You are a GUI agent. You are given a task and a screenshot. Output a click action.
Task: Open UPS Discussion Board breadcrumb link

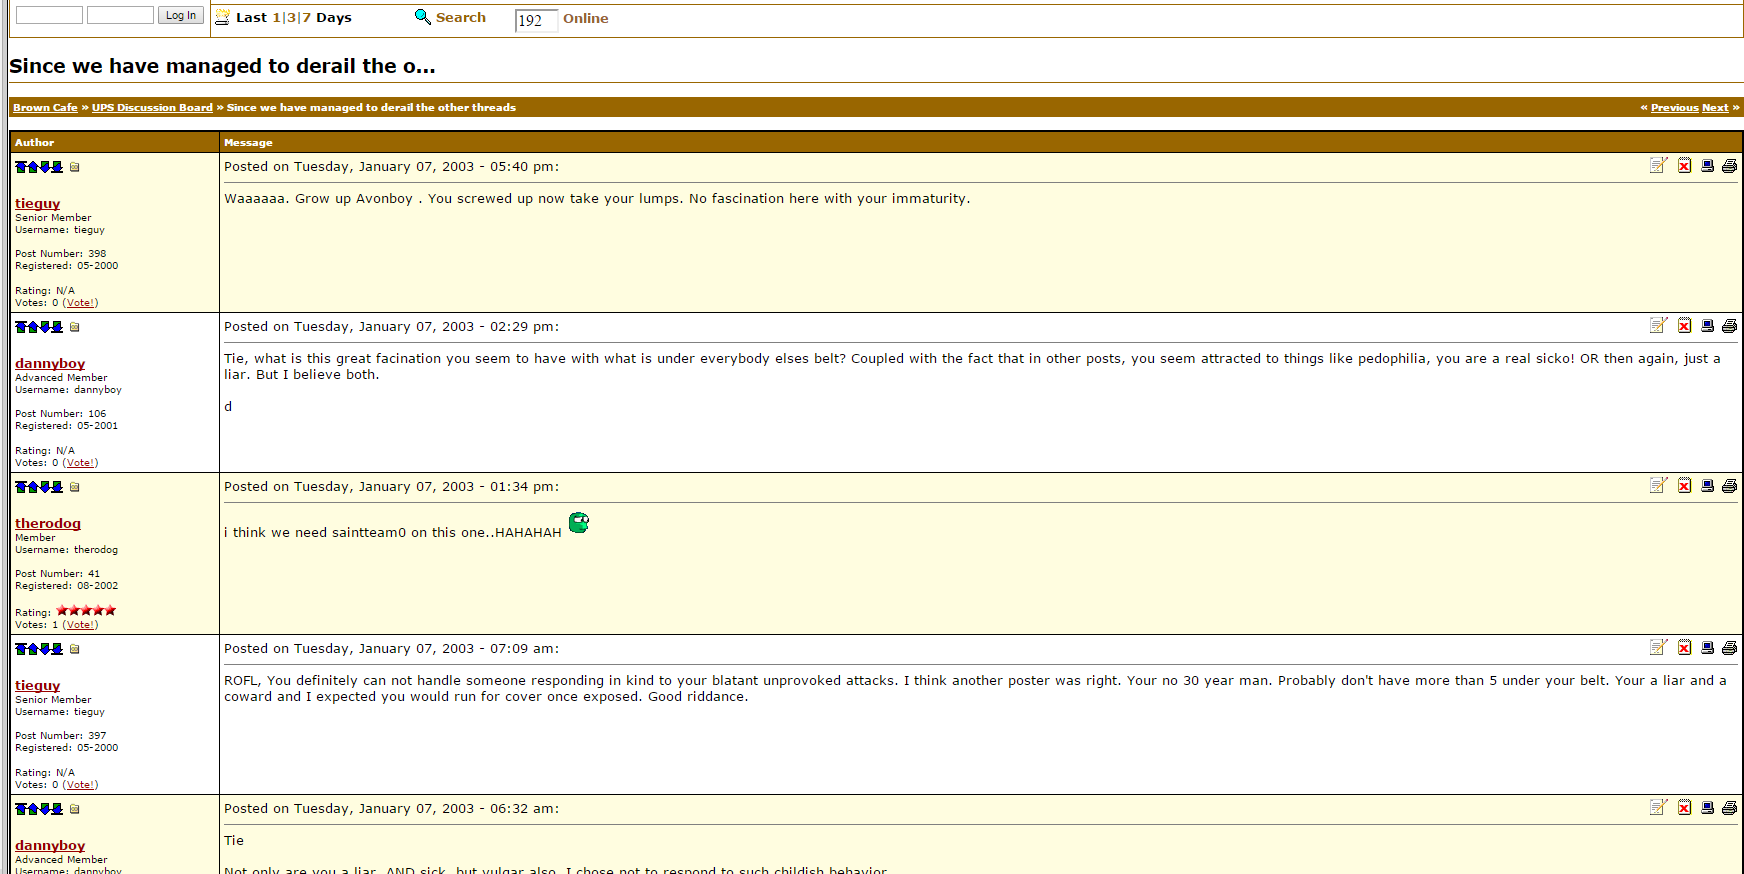[x=152, y=108]
